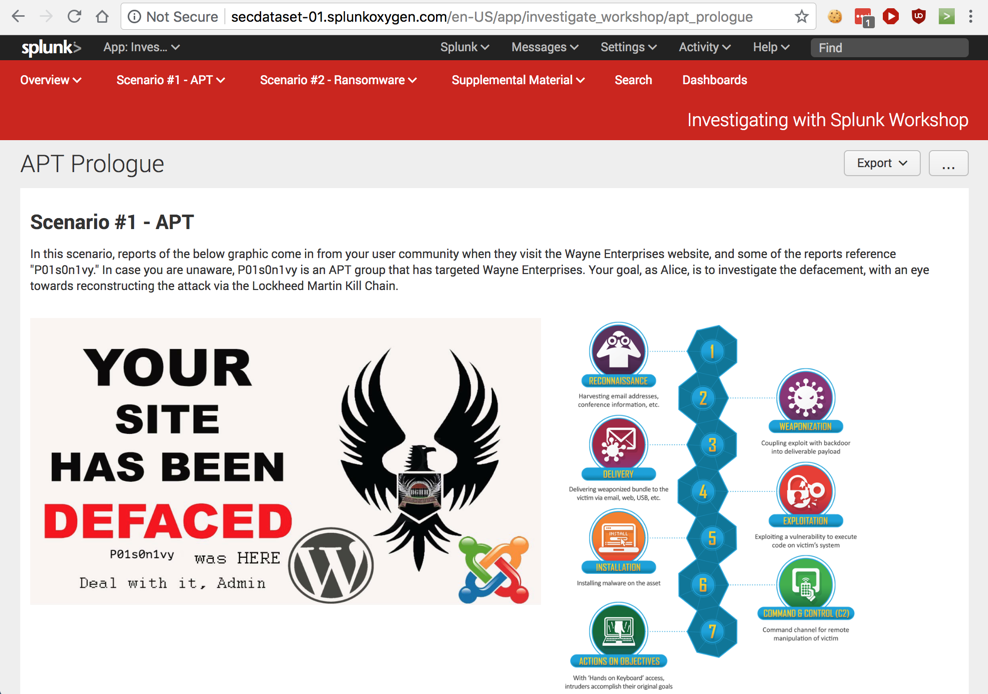Image resolution: width=988 pixels, height=694 pixels.
Task: Open the Splunk user menu
Action: tap(464, 47)
